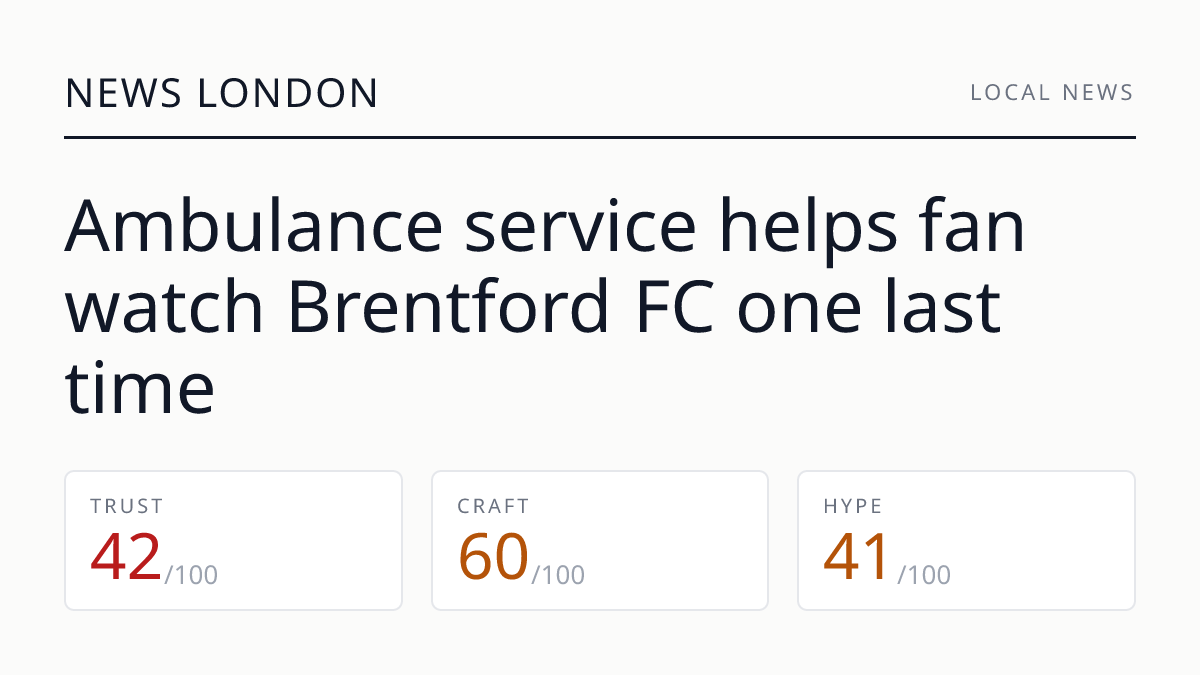Click the word Ambulance in headline
Viewport: 1200px width, 675px height.
coord(254,226)
